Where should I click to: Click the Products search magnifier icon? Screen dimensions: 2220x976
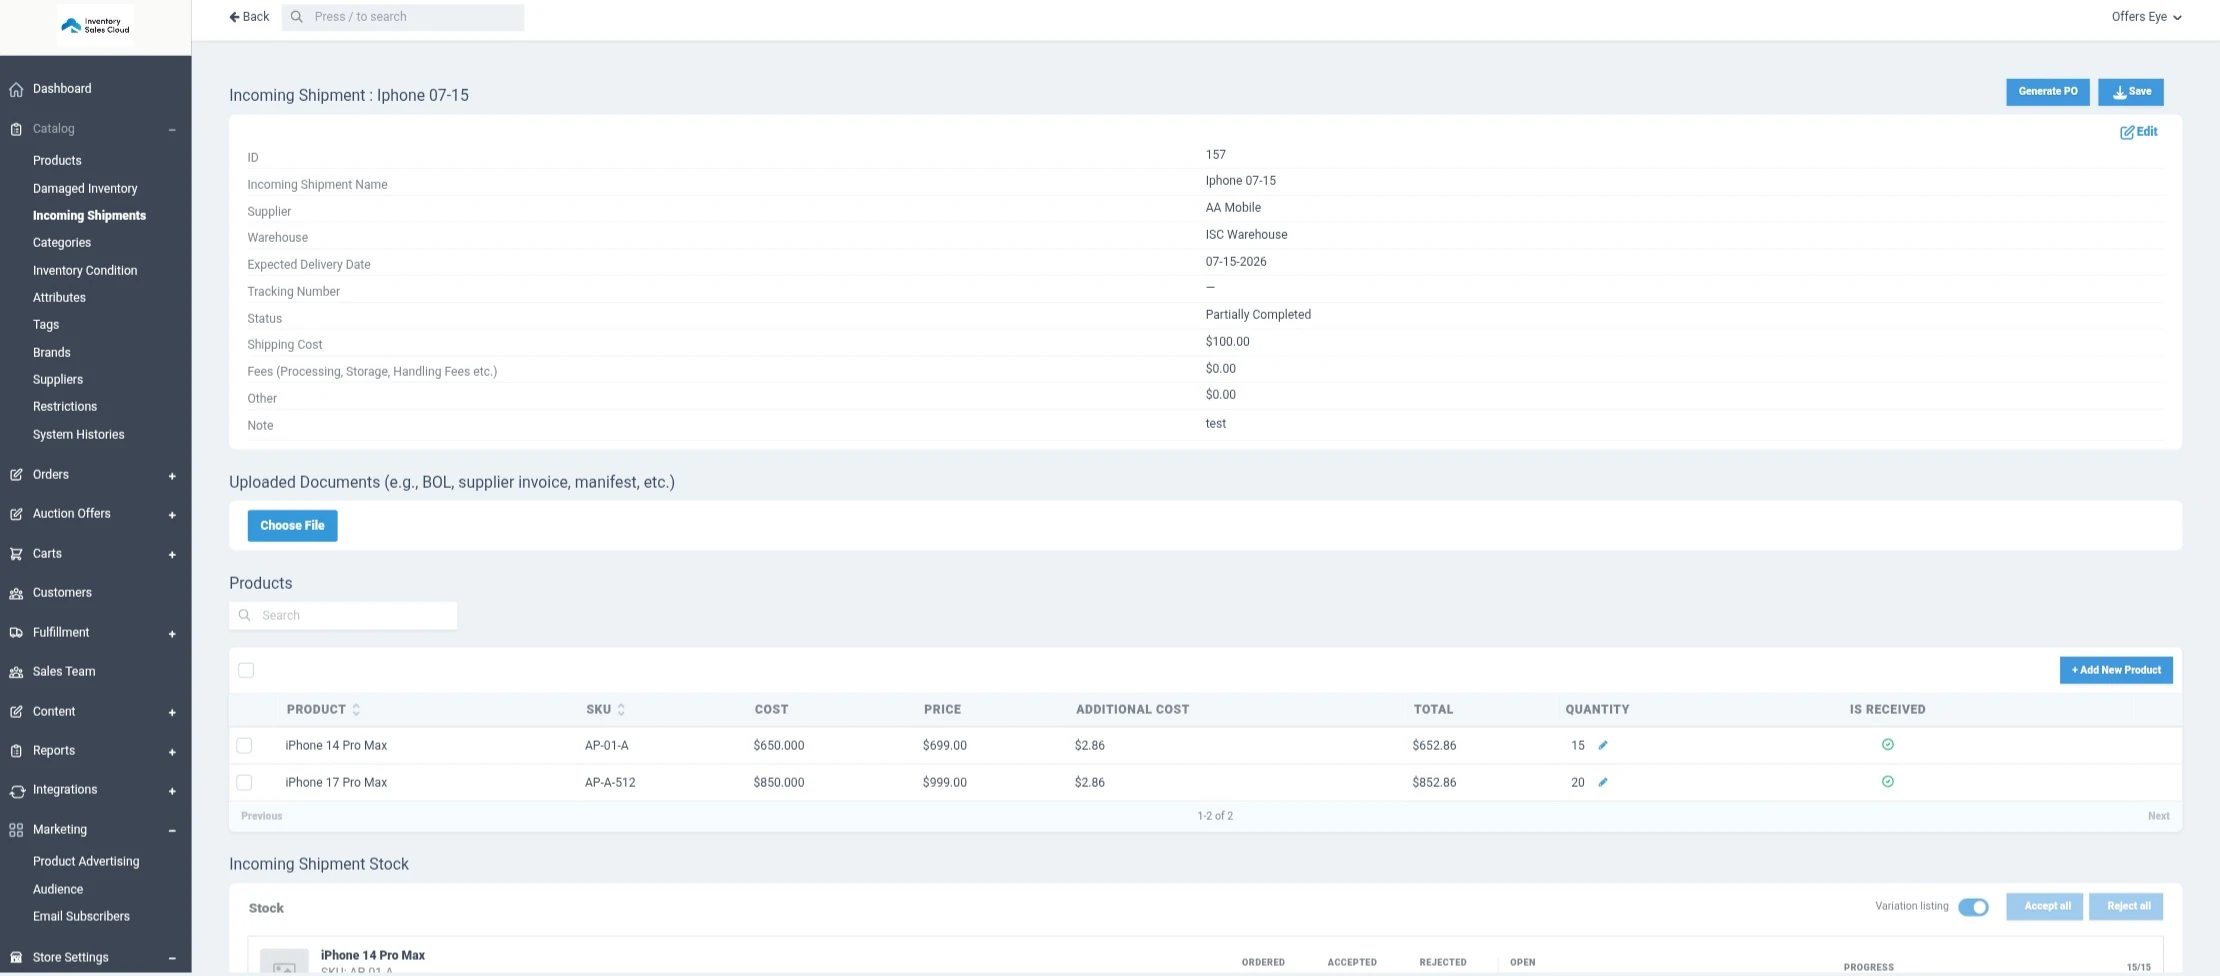[245, 616]
